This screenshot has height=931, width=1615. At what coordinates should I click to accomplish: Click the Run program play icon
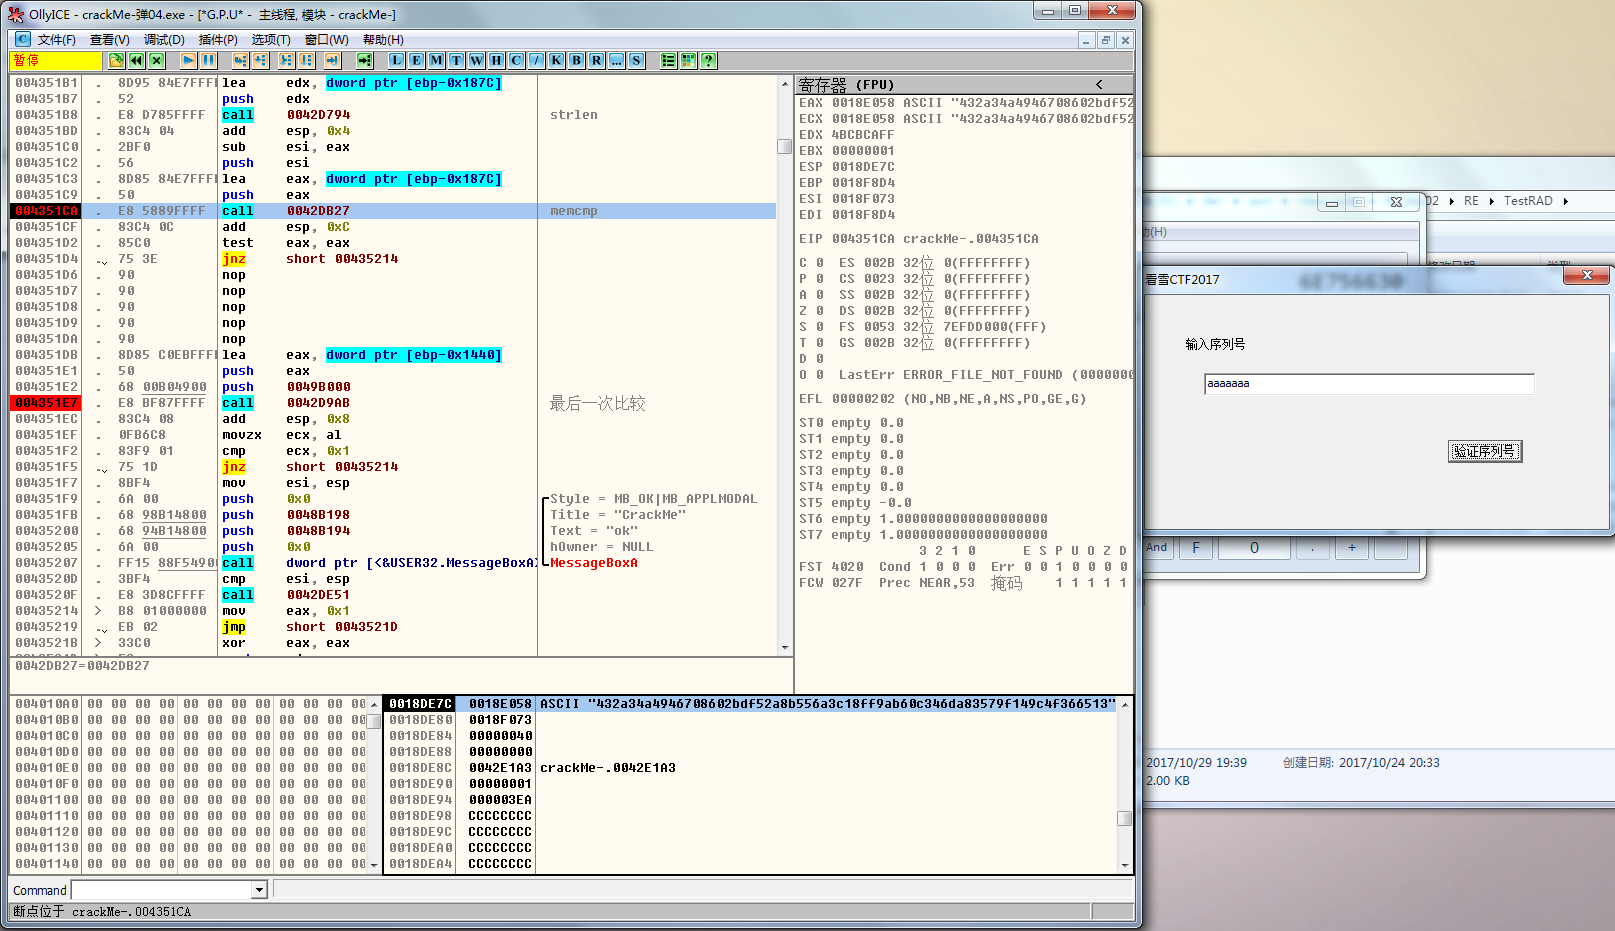(188, 60)
